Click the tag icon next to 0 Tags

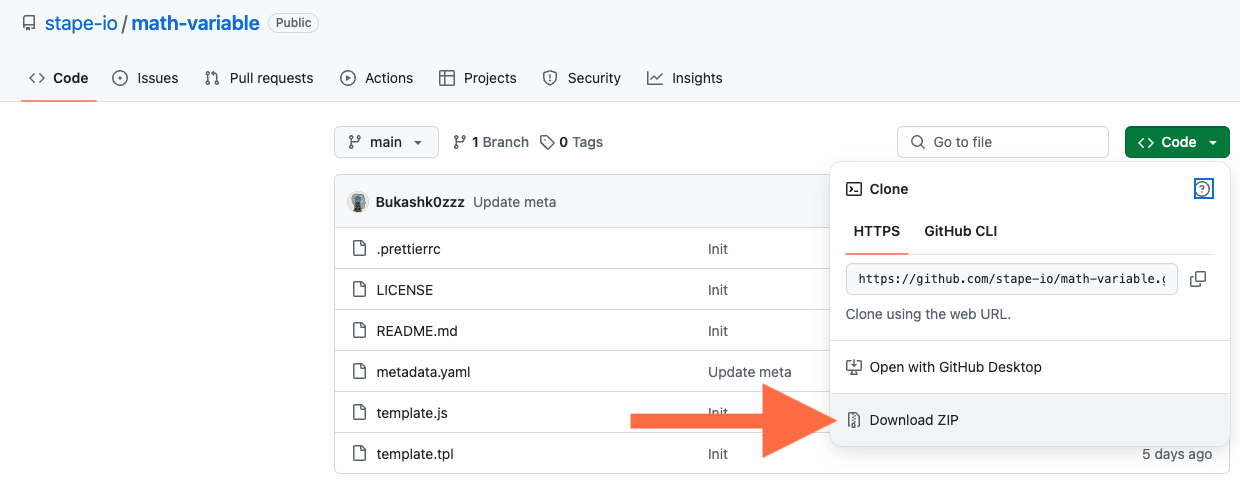pyautogui.click(x=547, y=142)
